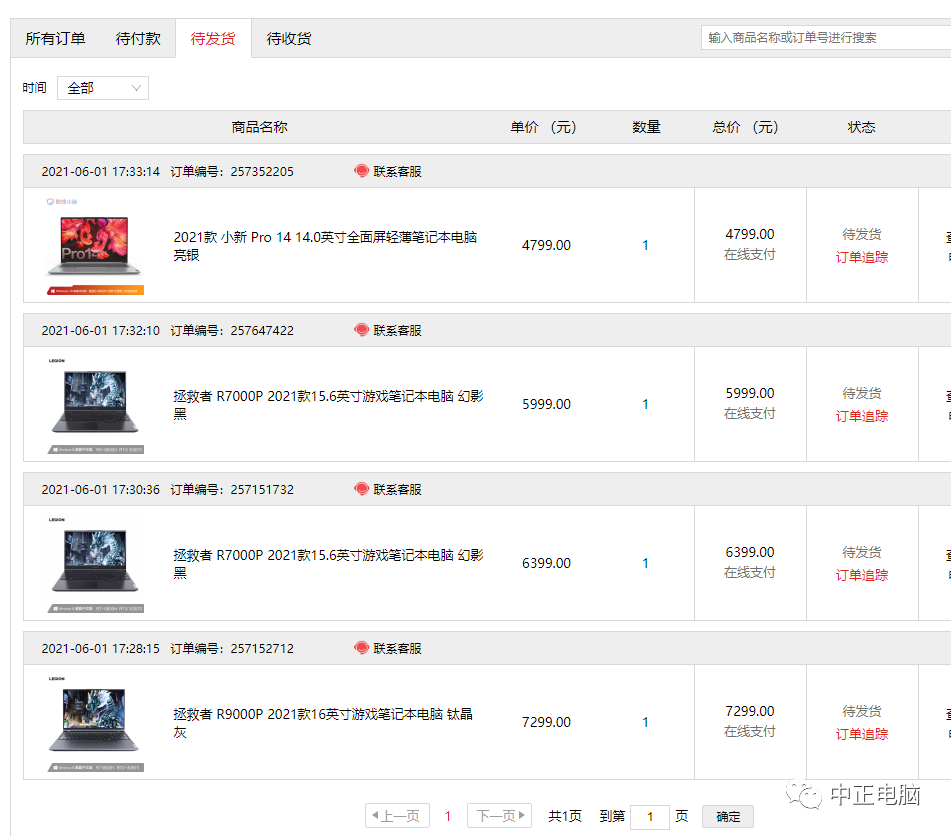Go to next page with 下一页
This screenshot has width=951, height=836.
click(499, 816)
